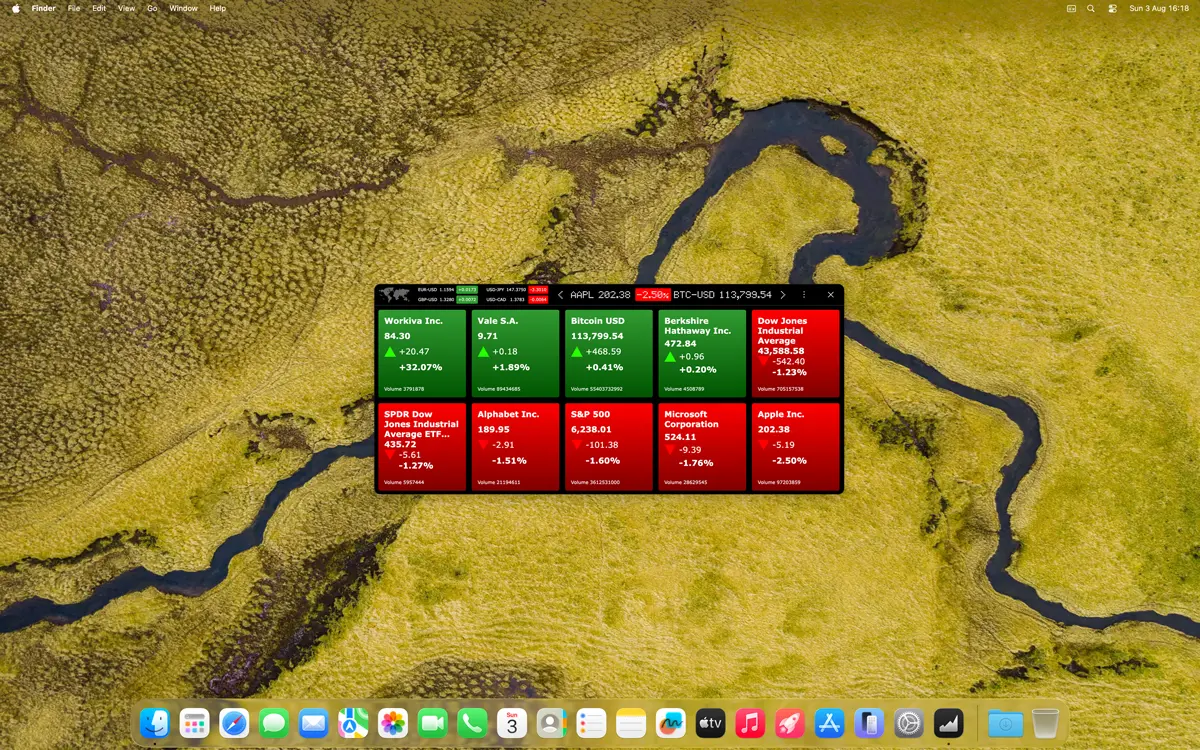Open the Microsoft Corporation stock tile
This screenshot has height=750, width=1200.
point(702,447)
